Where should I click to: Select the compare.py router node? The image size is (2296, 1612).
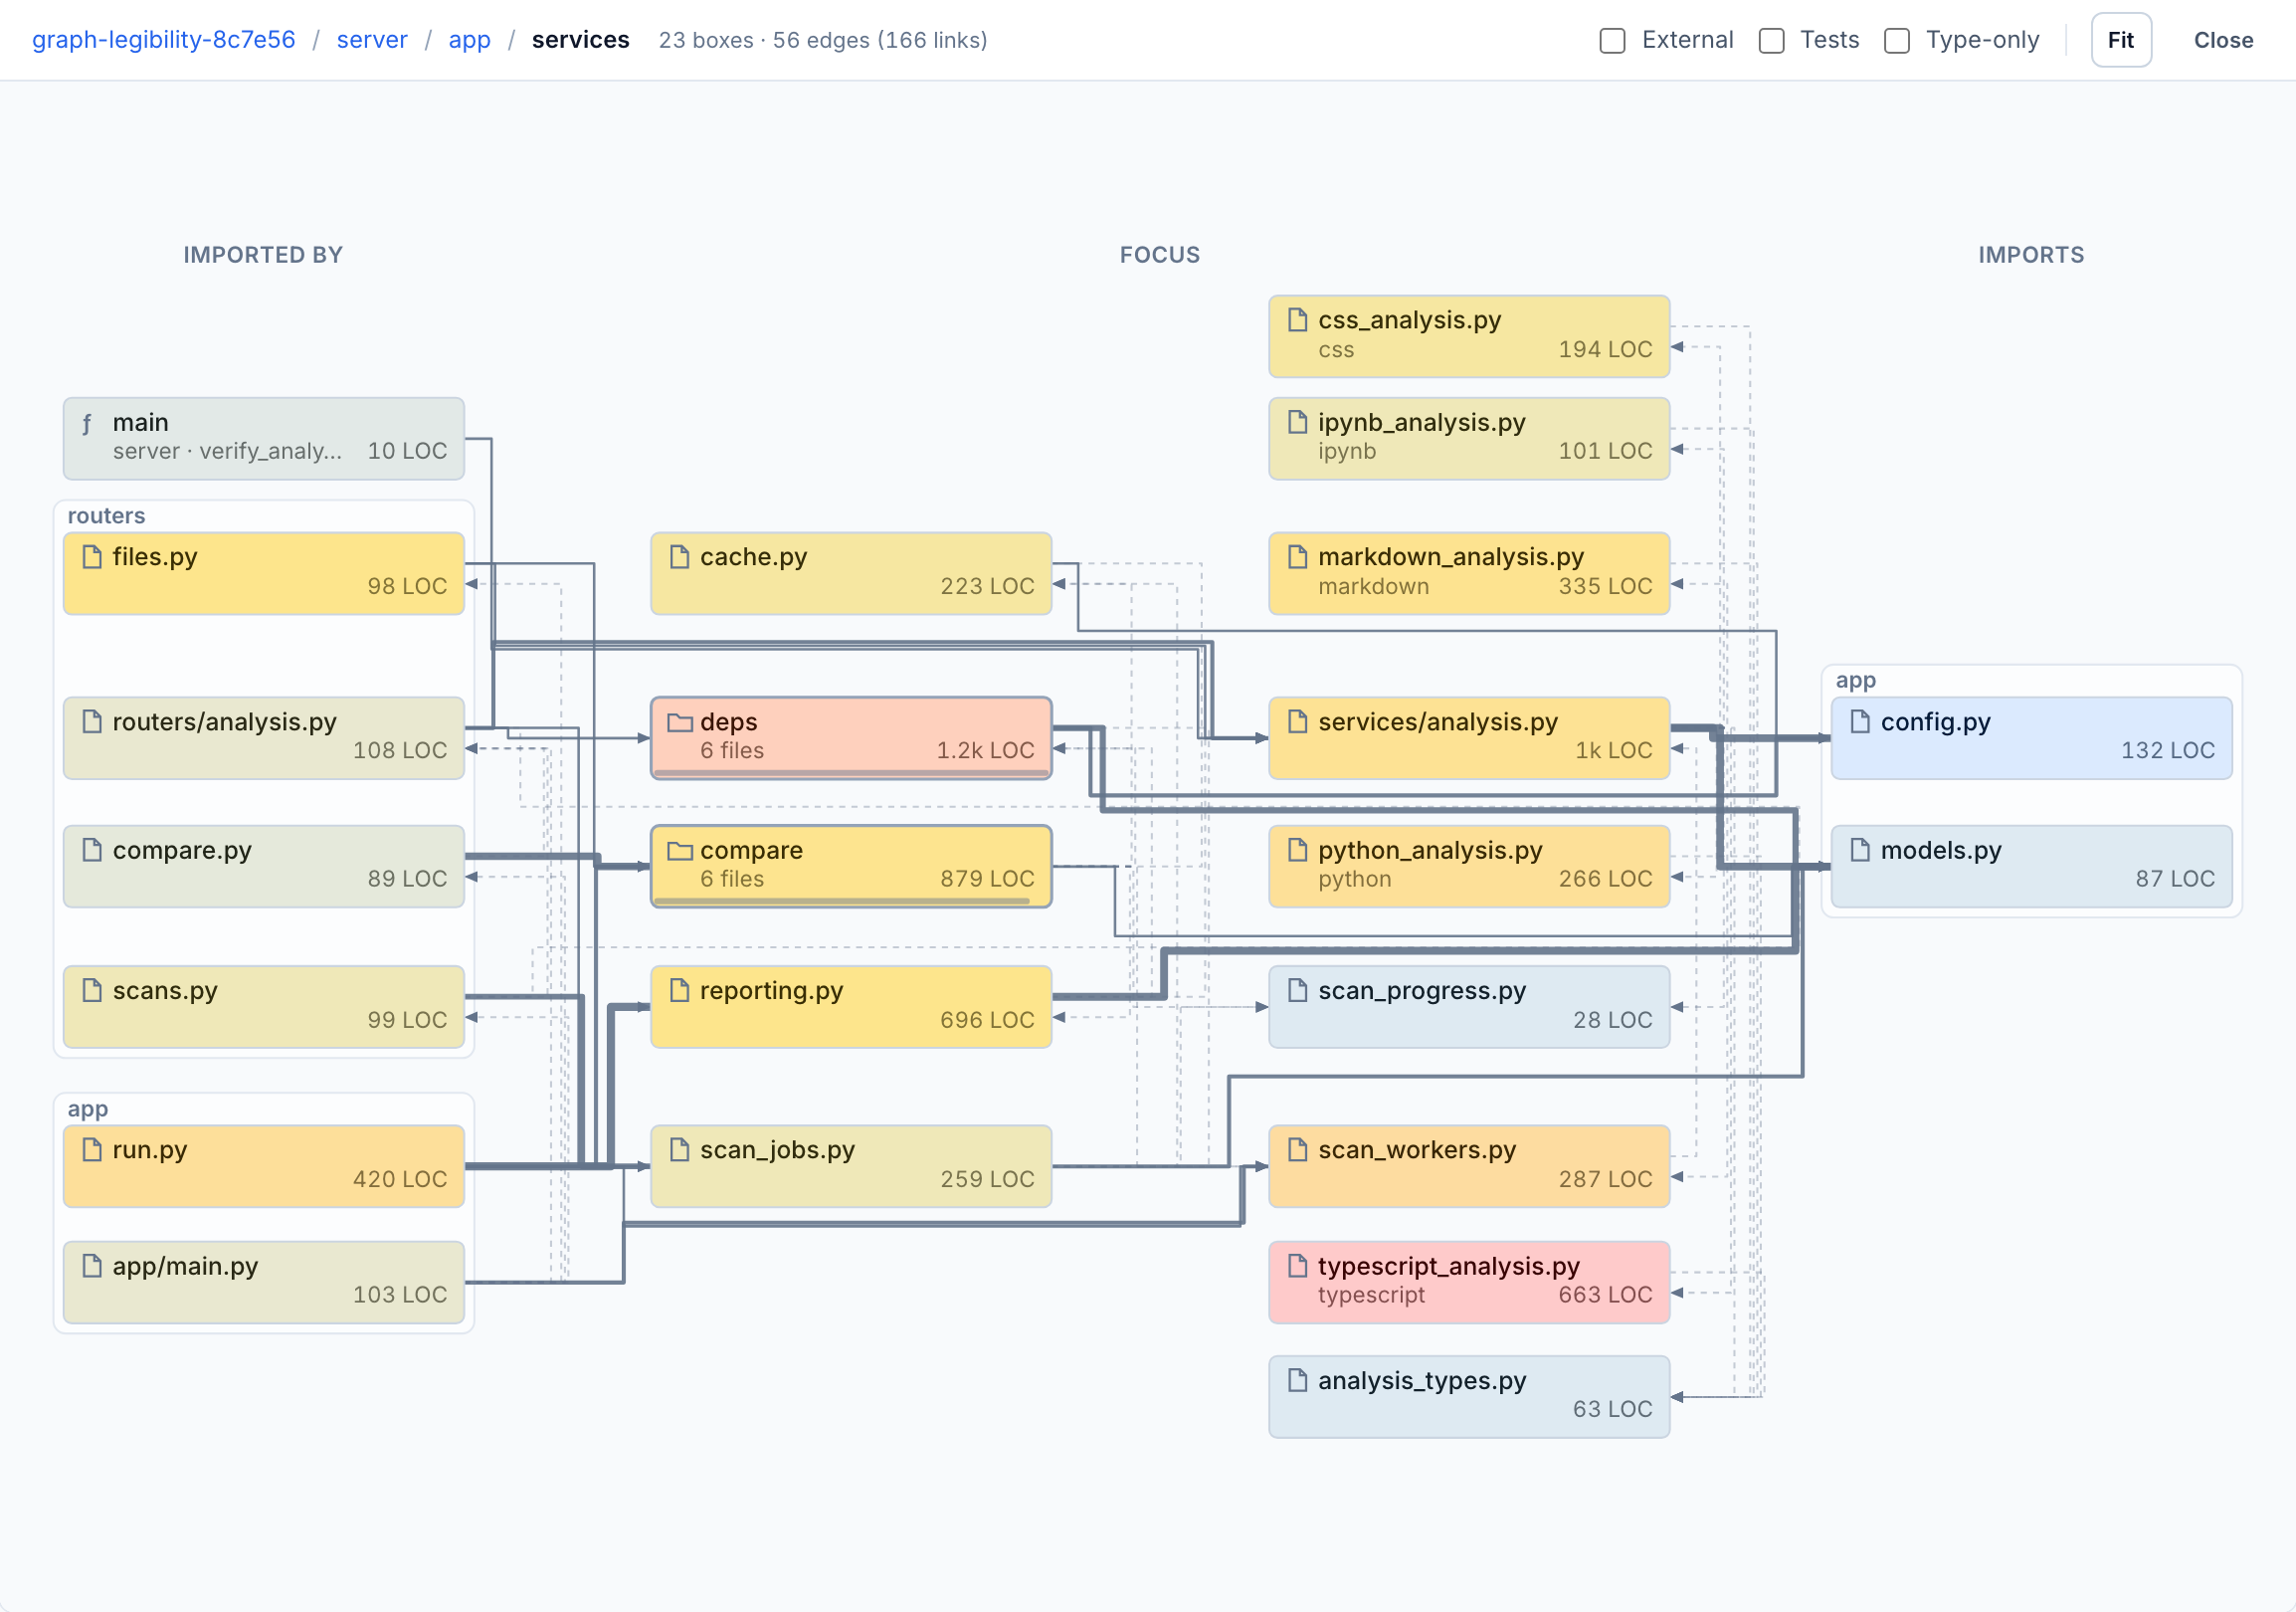click(x=263, y=866)
